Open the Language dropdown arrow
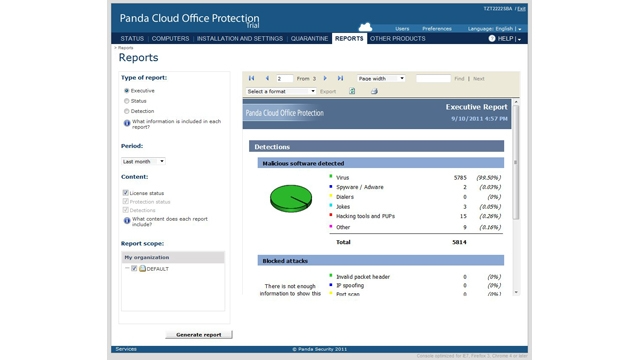The image size is (640, 360). coord(520,29)
